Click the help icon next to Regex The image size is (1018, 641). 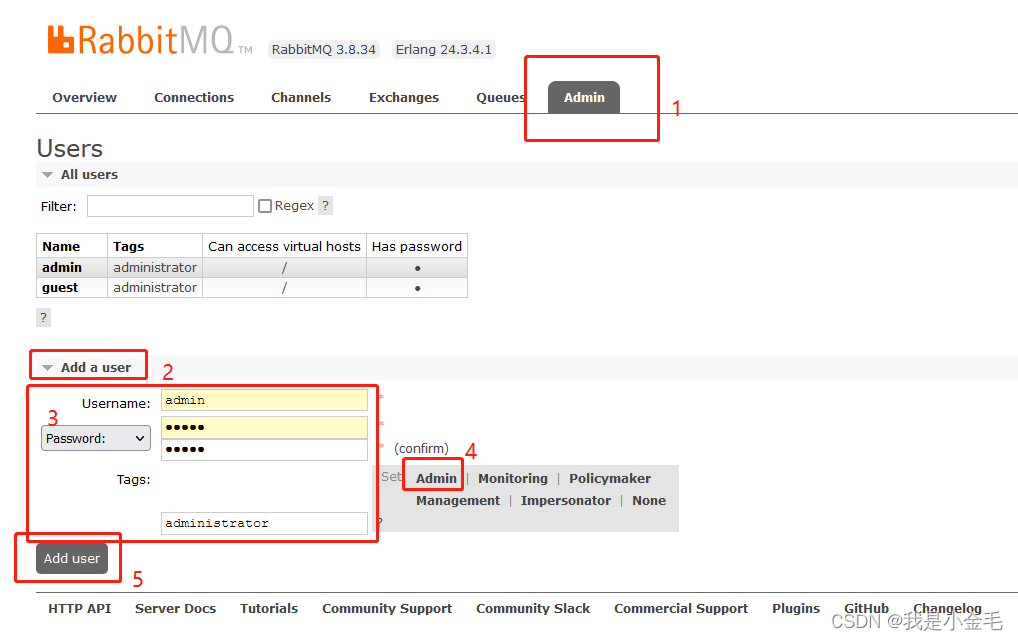(324, 205)
